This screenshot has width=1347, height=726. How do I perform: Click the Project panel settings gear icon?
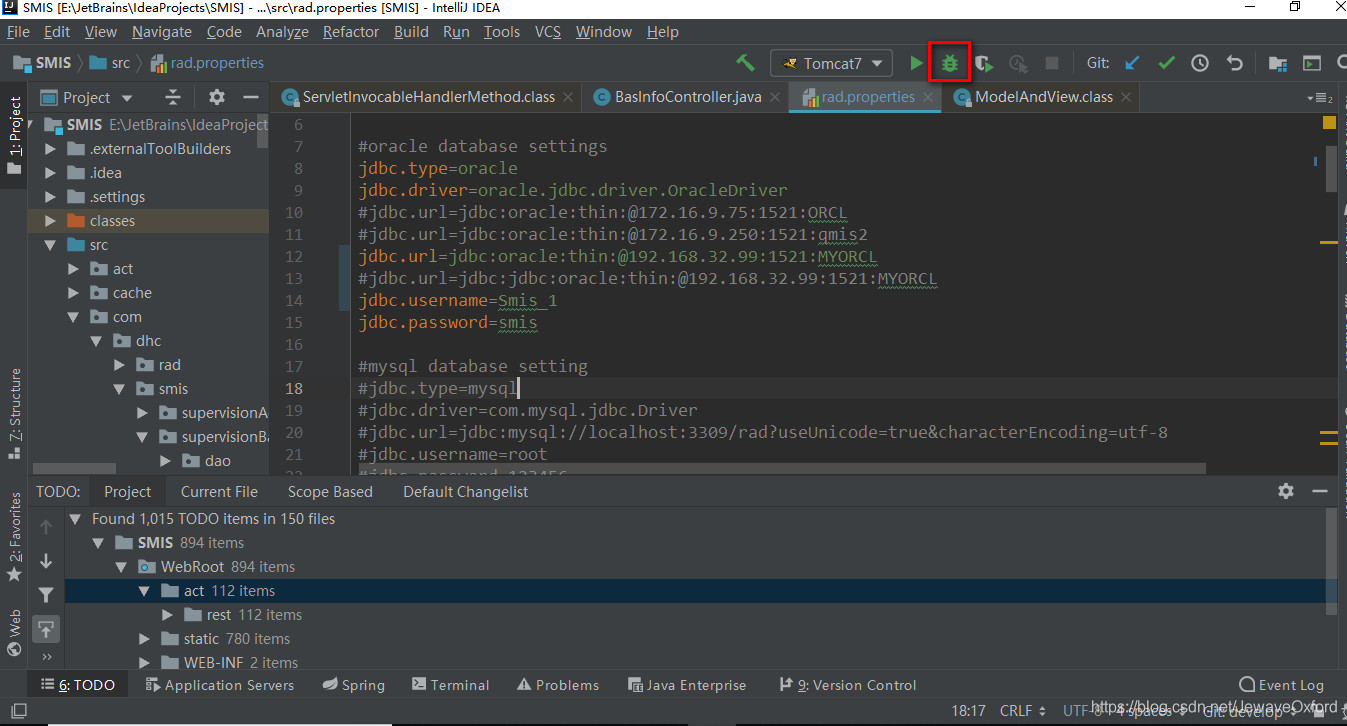(217, 97)
